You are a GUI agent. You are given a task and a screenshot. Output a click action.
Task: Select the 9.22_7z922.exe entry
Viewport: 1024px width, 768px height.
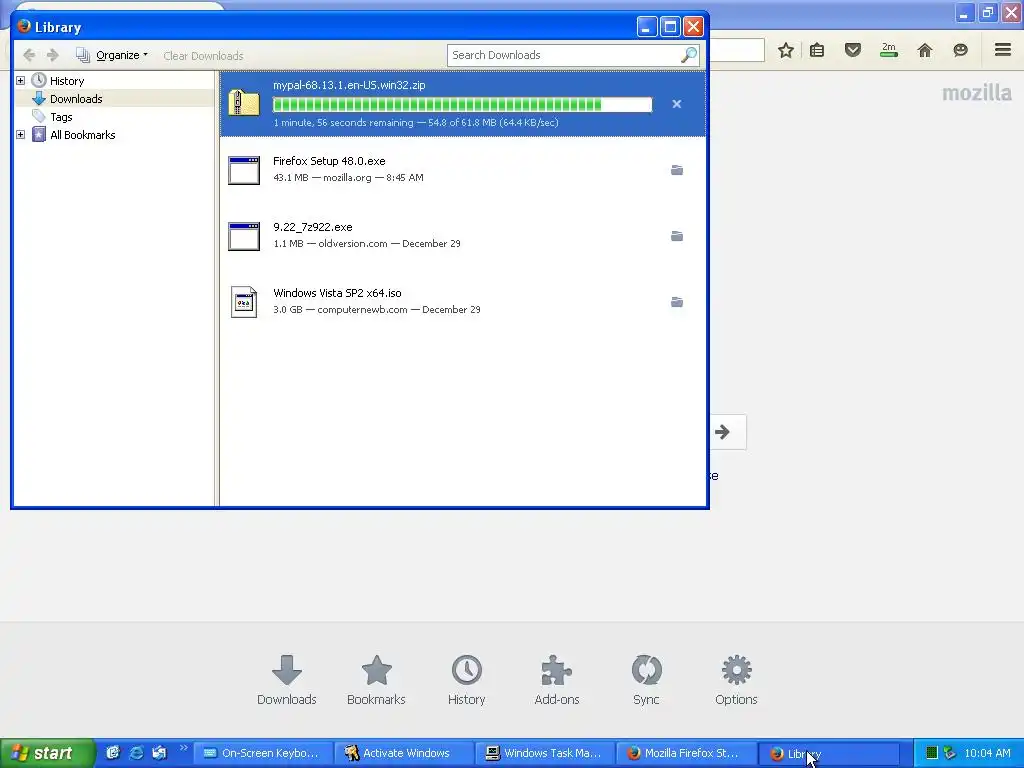click(x=462, y=236)
